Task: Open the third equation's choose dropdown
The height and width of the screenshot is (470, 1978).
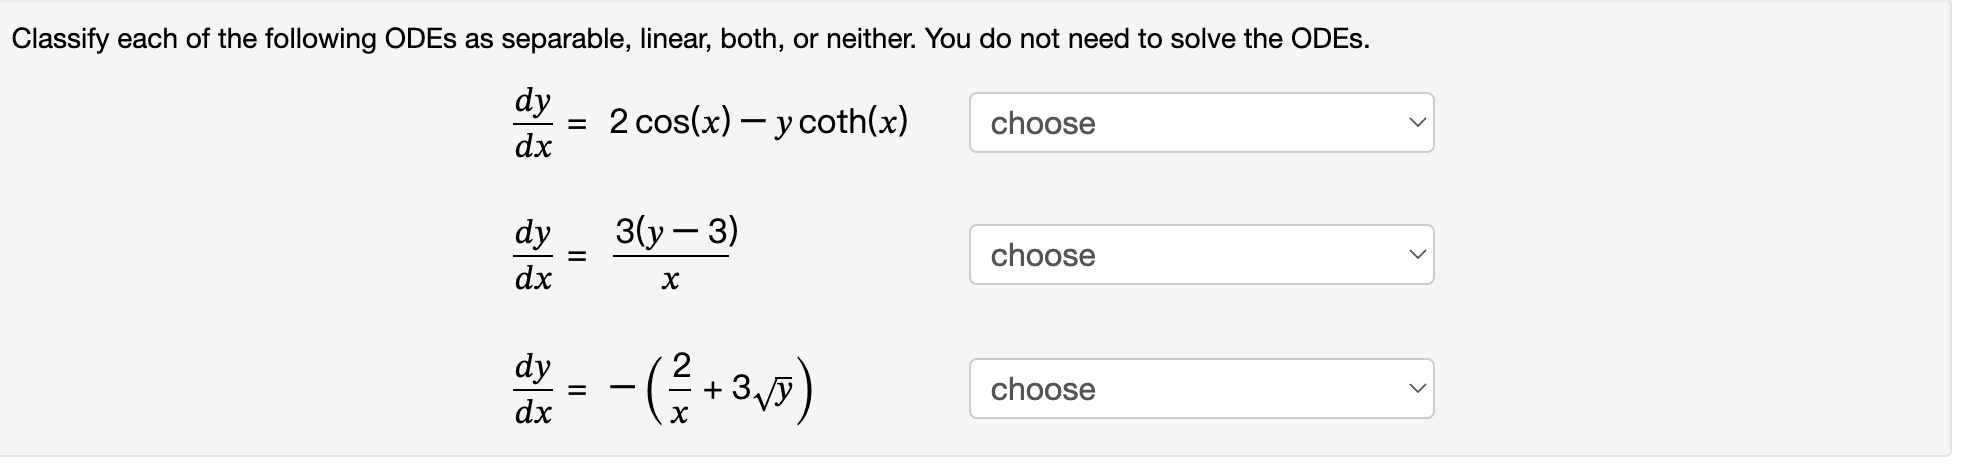Action: [x=1200, y=389]
